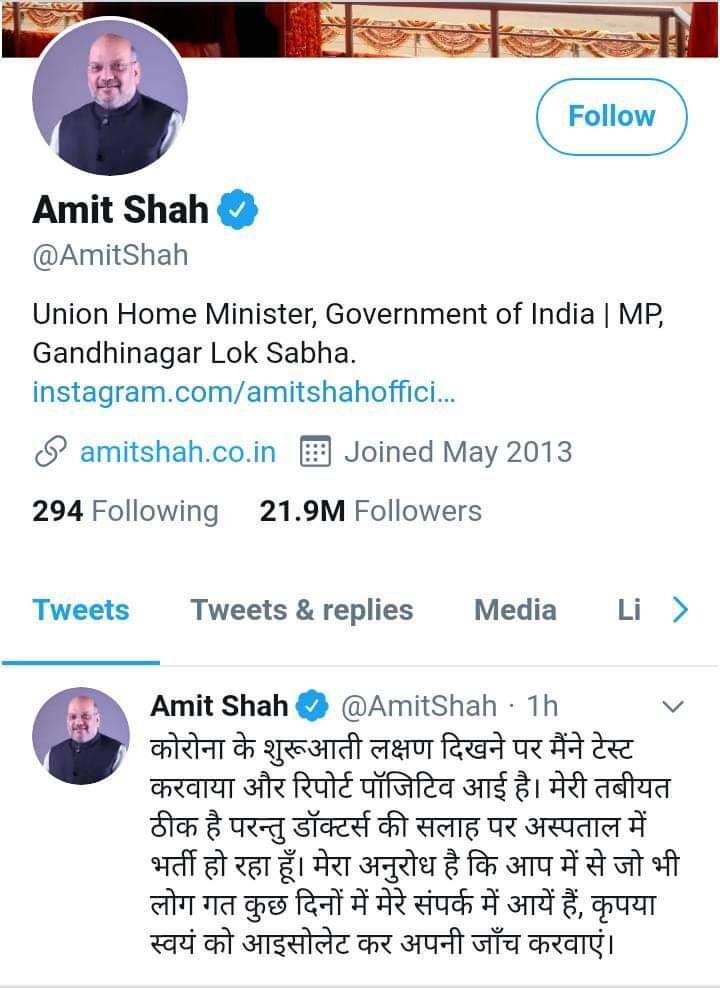Expand tweet options down-arrow menu

[x=673, y=707]
